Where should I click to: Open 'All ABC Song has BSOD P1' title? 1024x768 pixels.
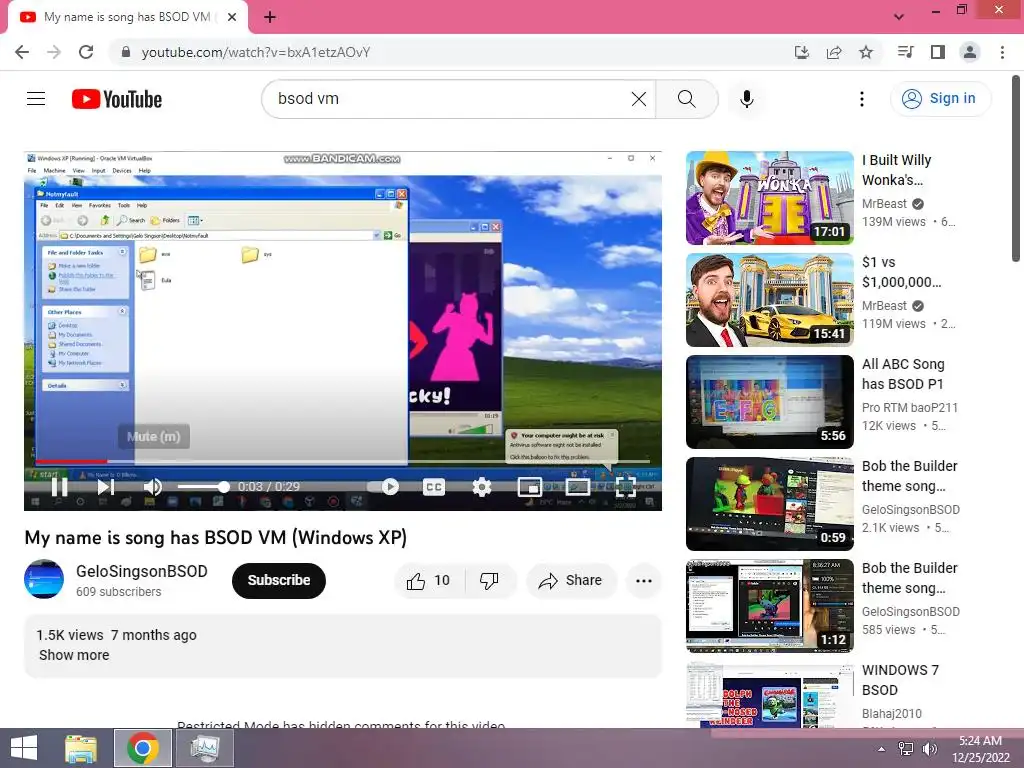tap(903, 374)
